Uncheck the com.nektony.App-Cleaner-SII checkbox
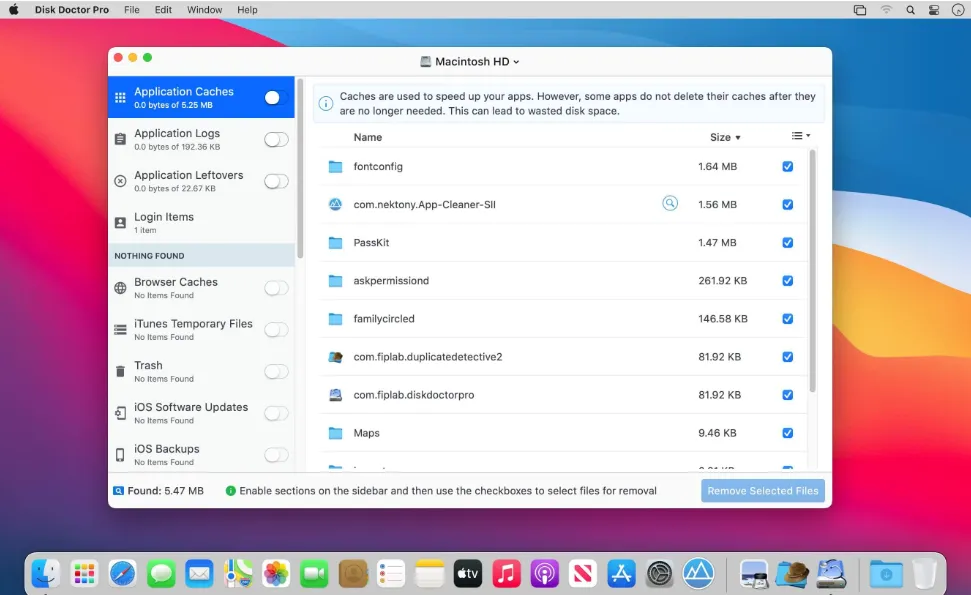 click(788, 204)
